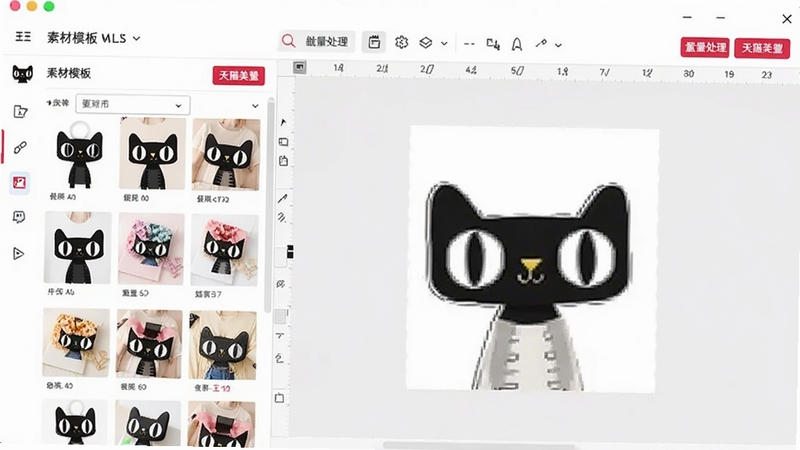Select the cat with golden bow thumbnail, third row

point(76,342)
